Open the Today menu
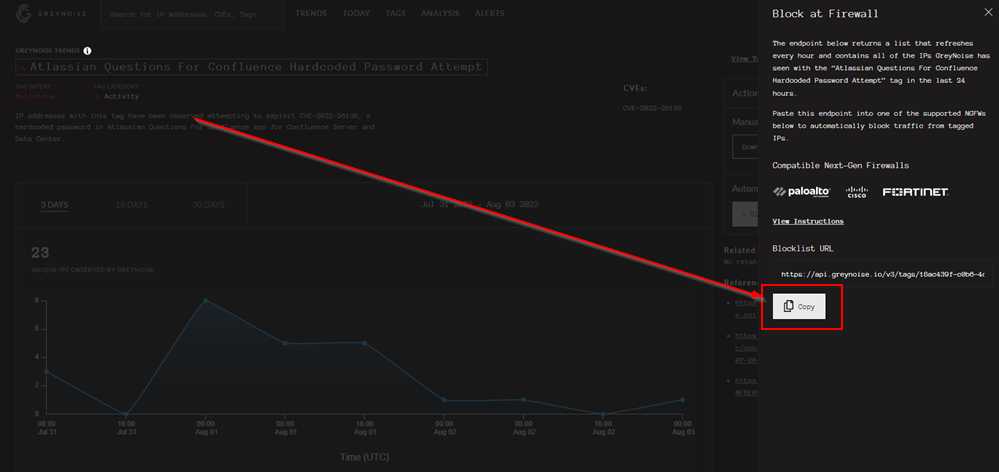Screen dimensions: 999x472 click(356, 13)
